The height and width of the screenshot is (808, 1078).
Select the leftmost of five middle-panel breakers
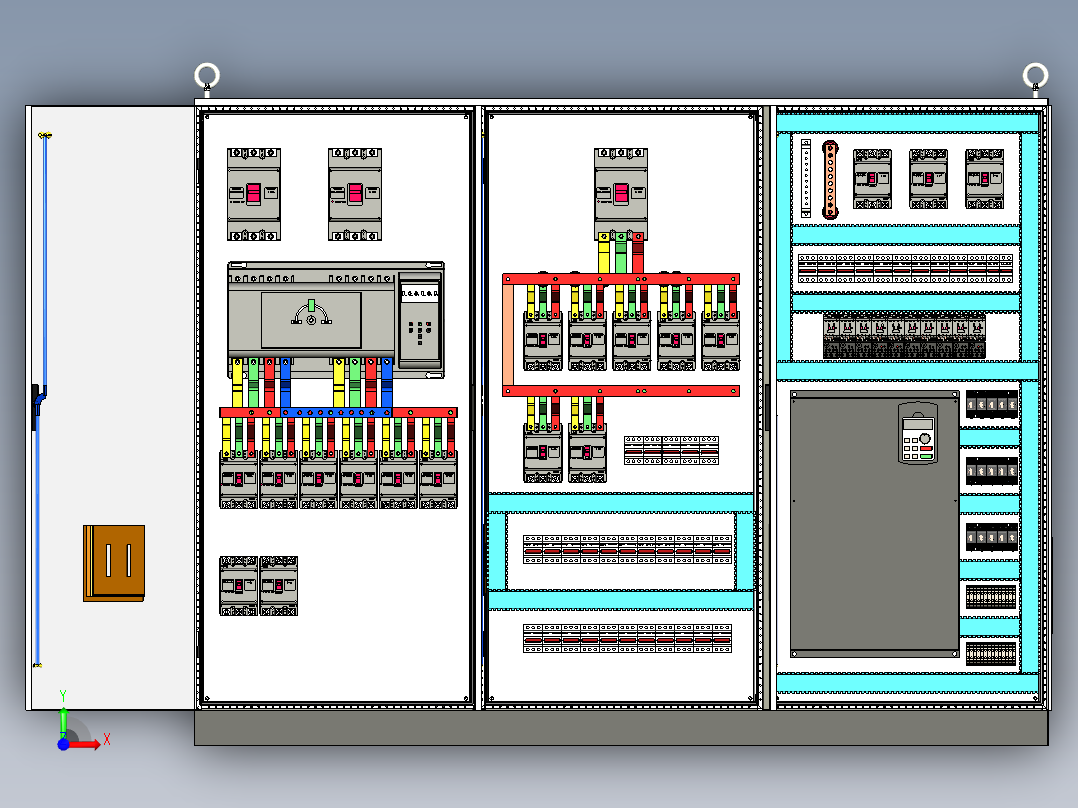tap(542, 341)
